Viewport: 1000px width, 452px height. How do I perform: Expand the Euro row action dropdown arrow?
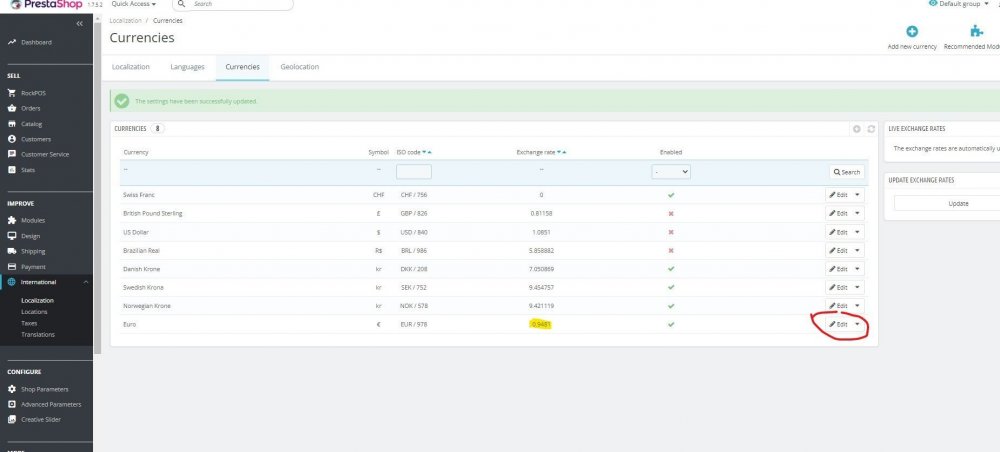[x=857, y=325]
